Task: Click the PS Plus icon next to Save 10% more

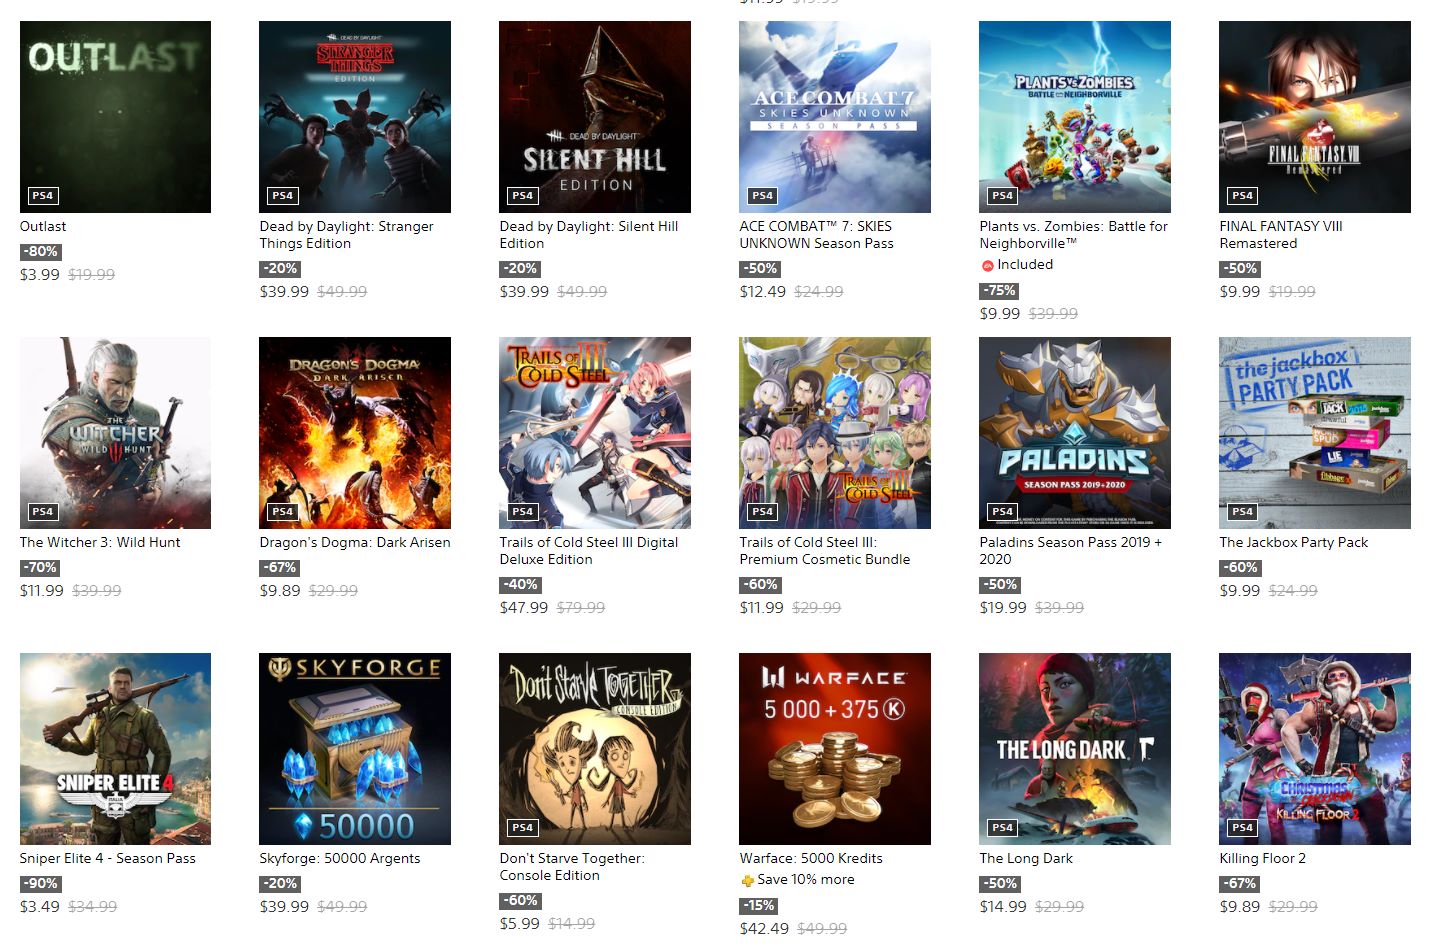Action: pos(747,880)
